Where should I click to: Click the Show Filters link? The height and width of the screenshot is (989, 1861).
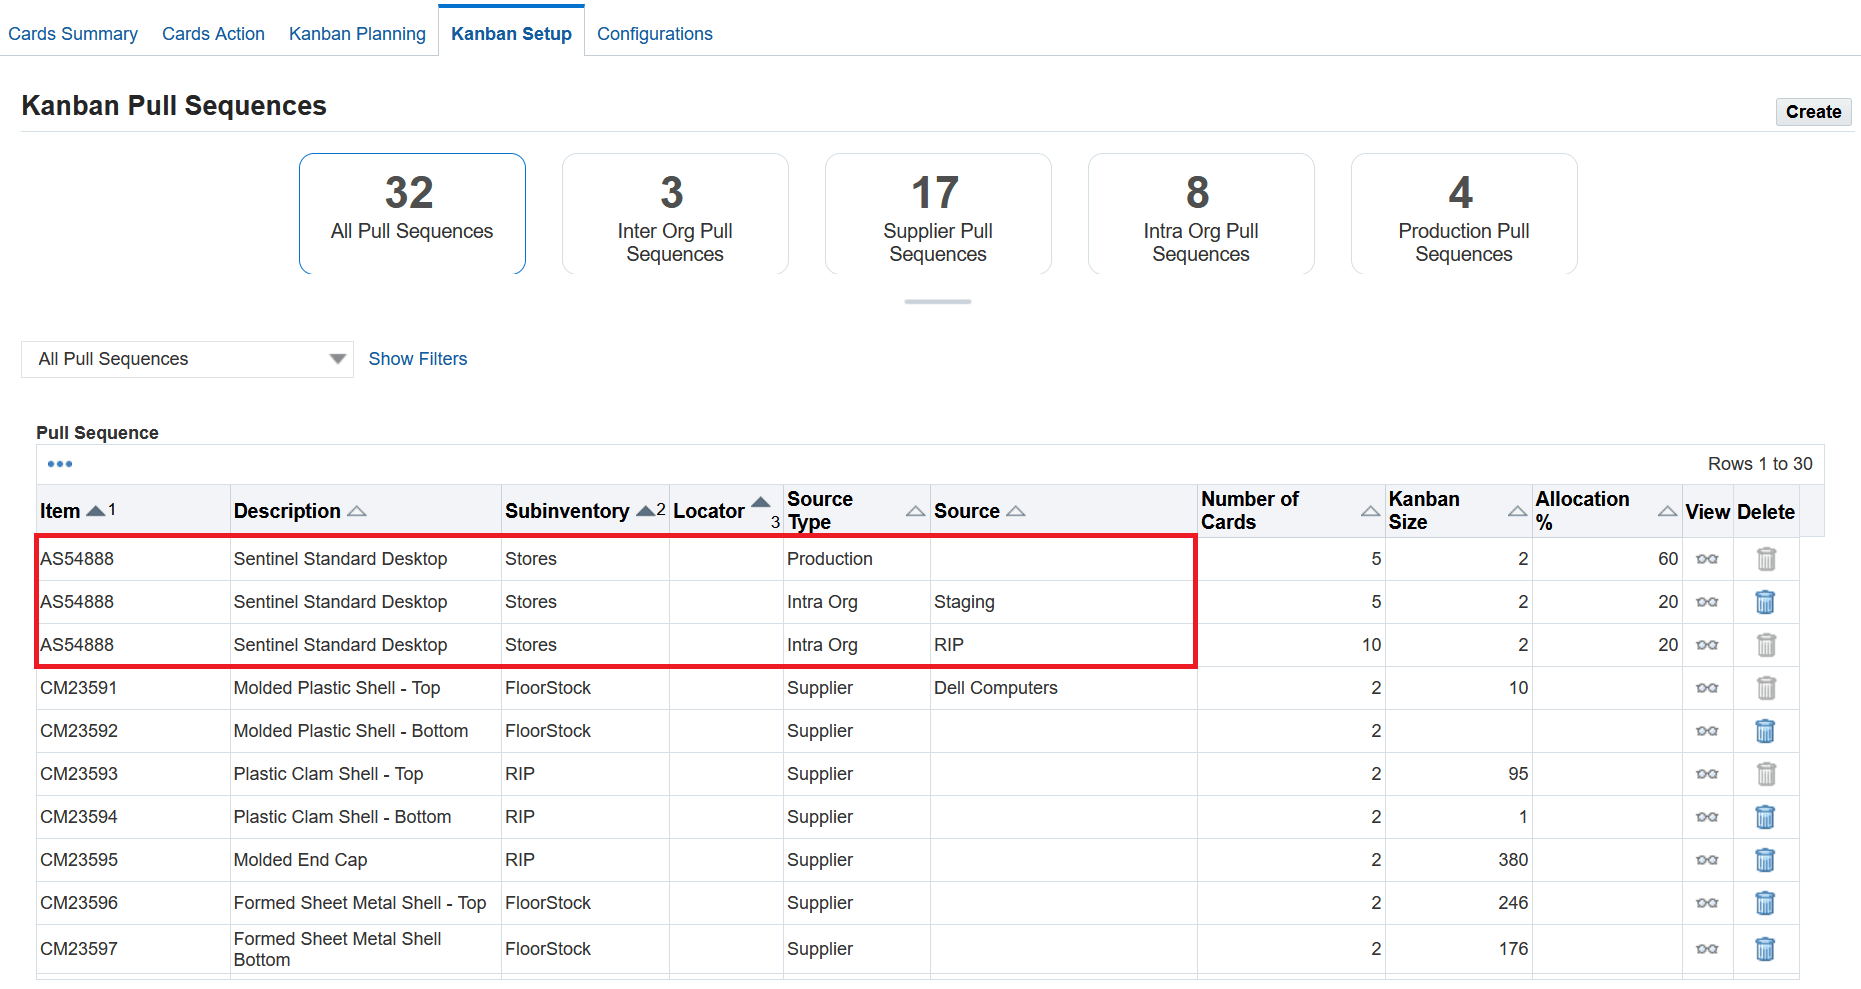(417, 359)
